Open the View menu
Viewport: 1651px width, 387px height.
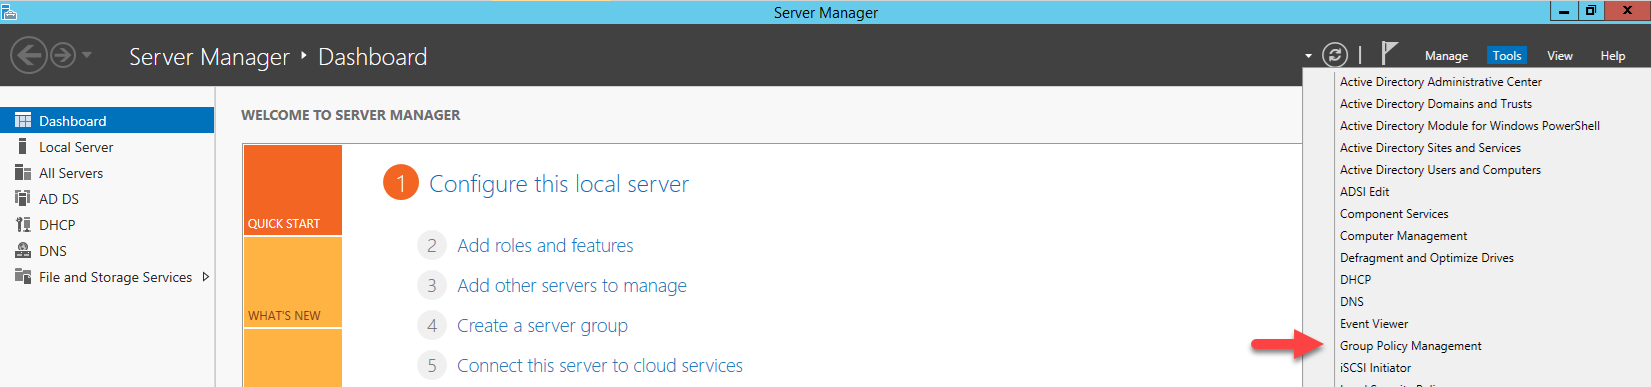[1559, 56]
